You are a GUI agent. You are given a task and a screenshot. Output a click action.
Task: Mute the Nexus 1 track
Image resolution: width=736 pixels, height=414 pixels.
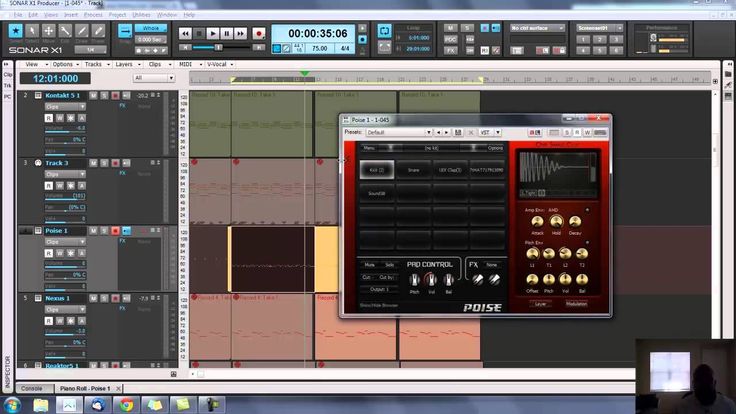93,299
